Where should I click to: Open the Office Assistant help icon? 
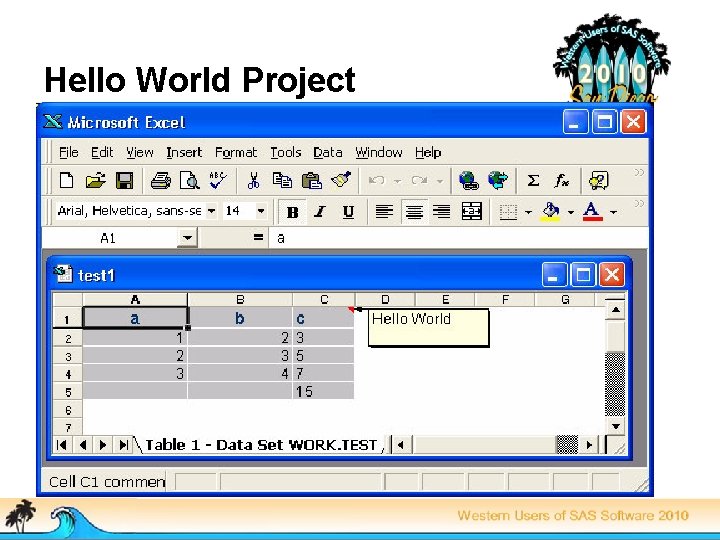click(599, 180)
